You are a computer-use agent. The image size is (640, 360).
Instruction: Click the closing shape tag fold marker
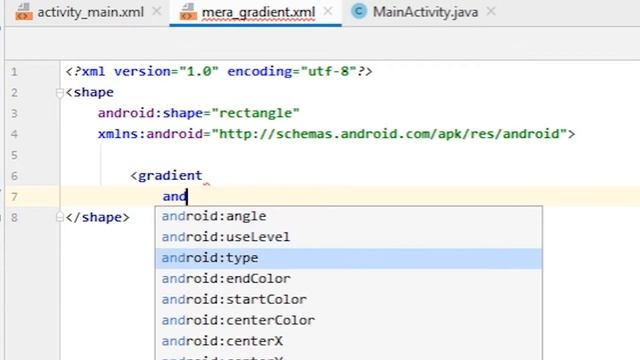[60, 217]
